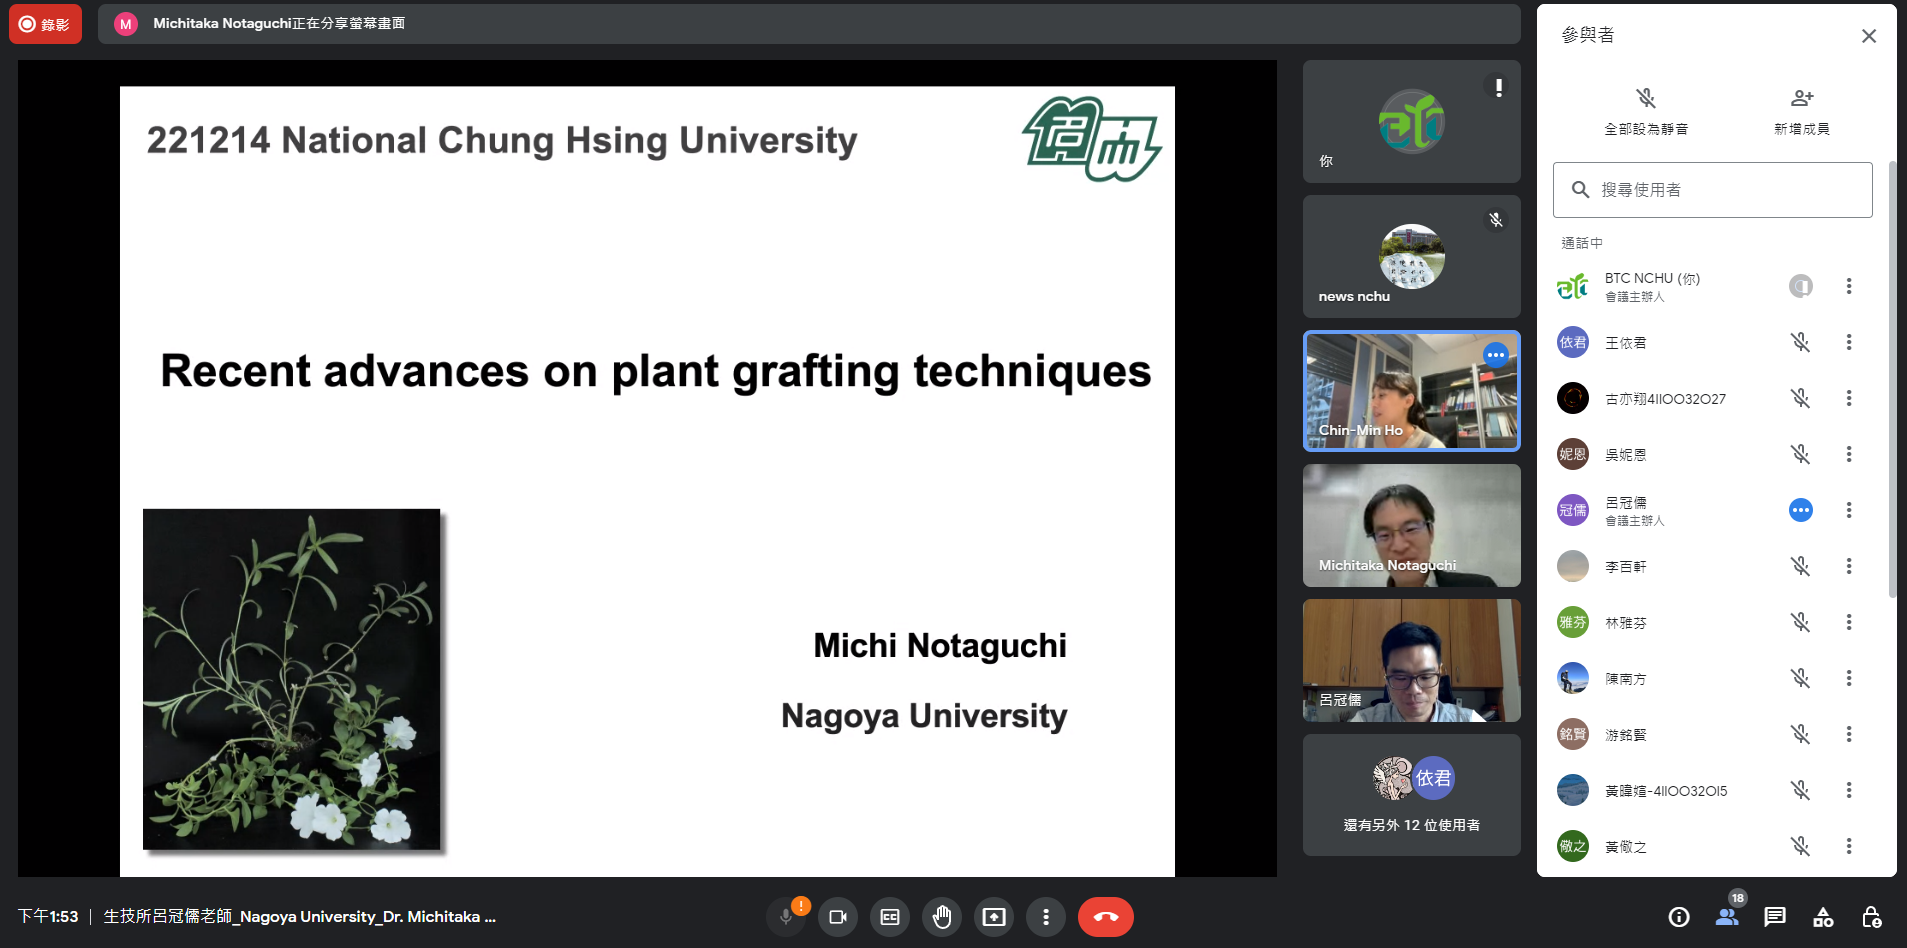Unmute participant 林雅芬
Screen dimensions: 1907x948
(x=1801, y=622)
